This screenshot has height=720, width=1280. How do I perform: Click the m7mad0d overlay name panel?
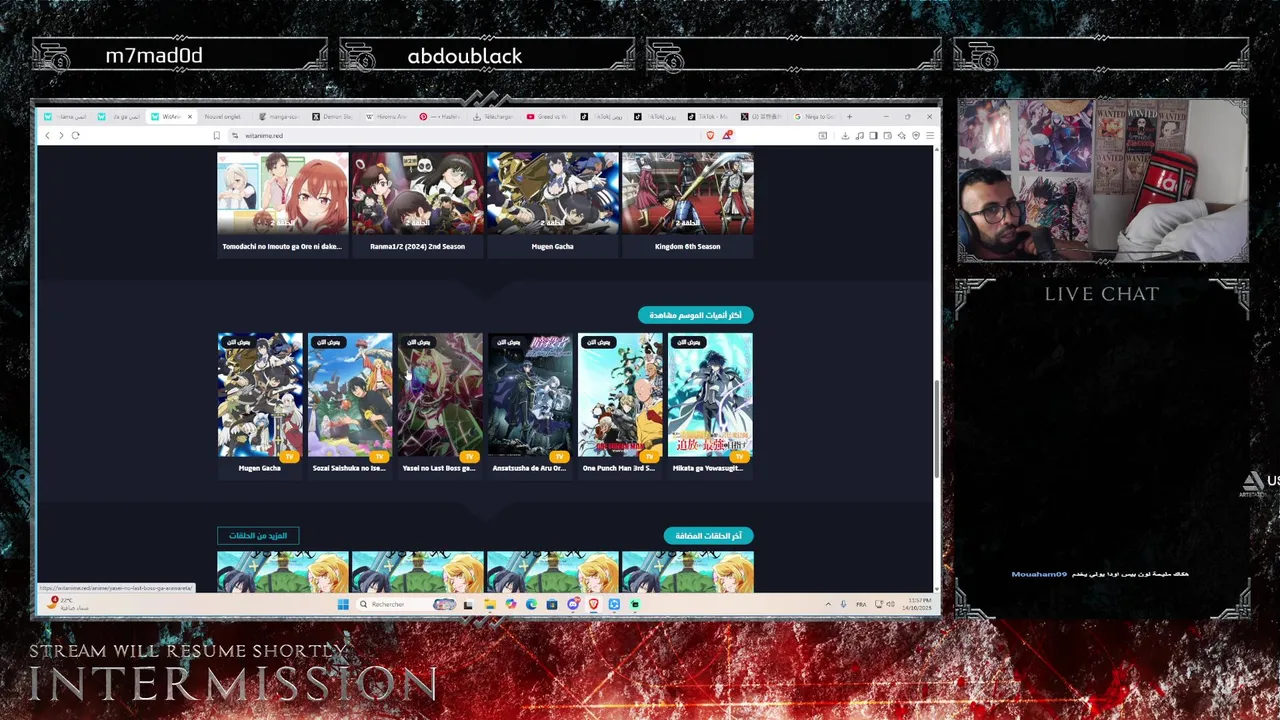tap(181, 56)
